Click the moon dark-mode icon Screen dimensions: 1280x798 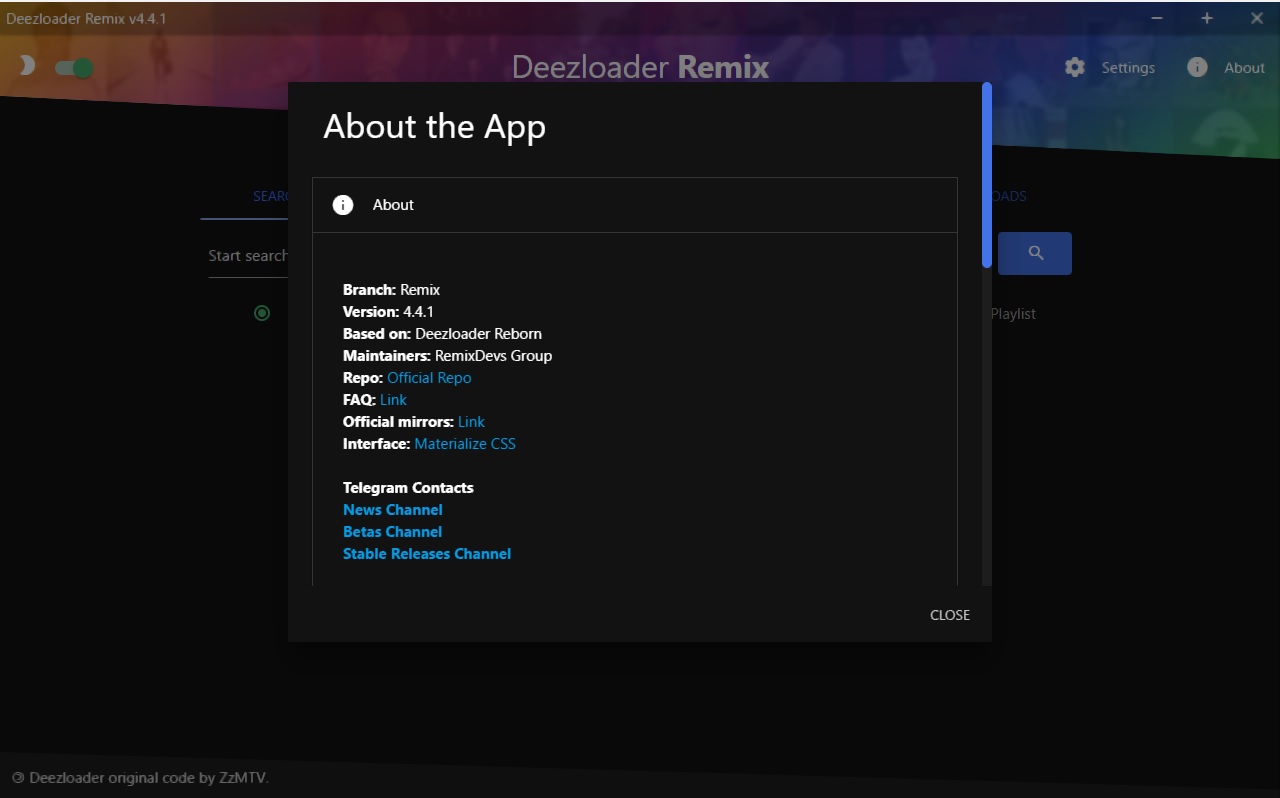click(27, 66)
